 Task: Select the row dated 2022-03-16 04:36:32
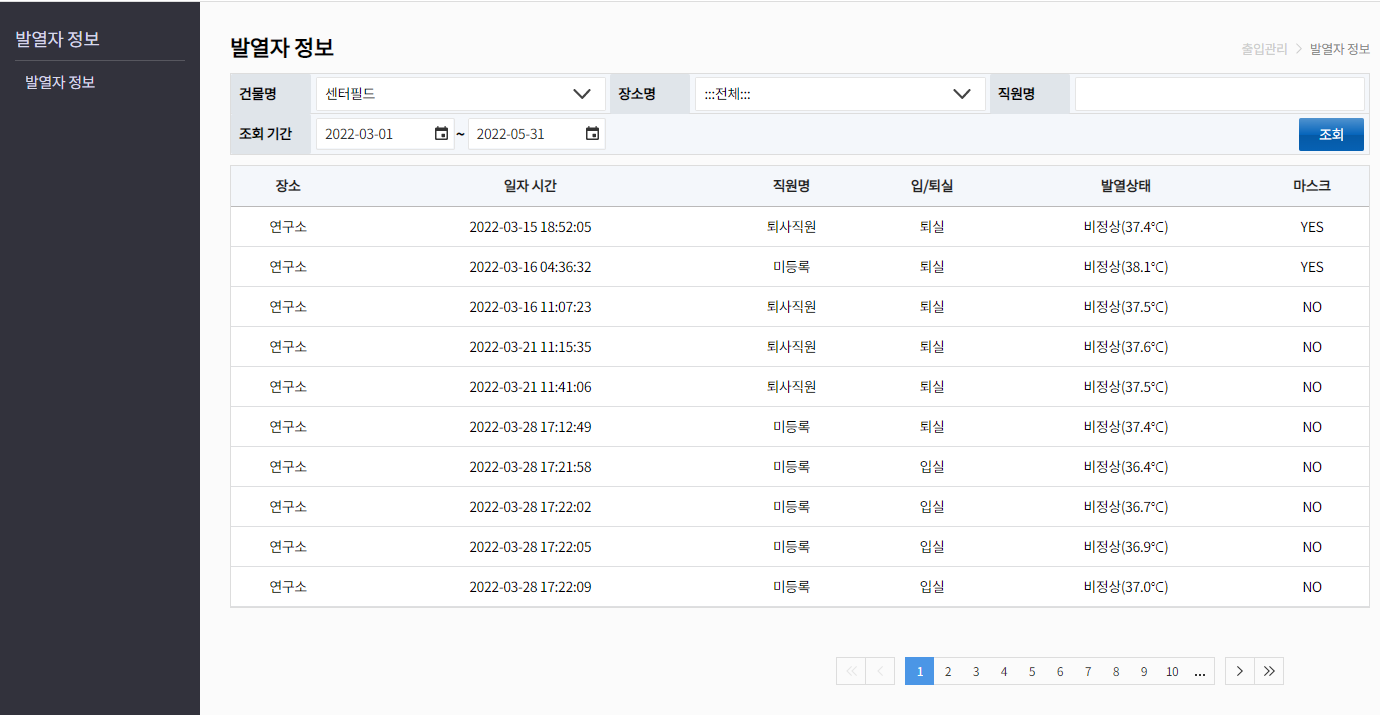point(530,267)
